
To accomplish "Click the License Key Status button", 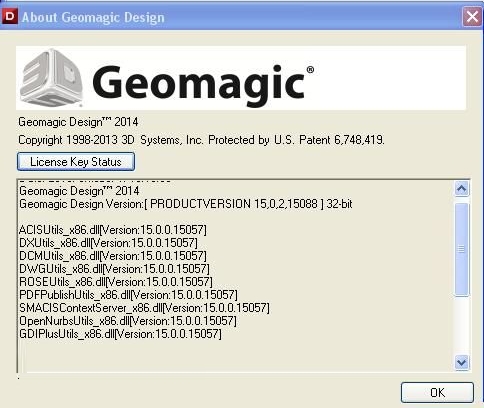I will pos(76,162).
